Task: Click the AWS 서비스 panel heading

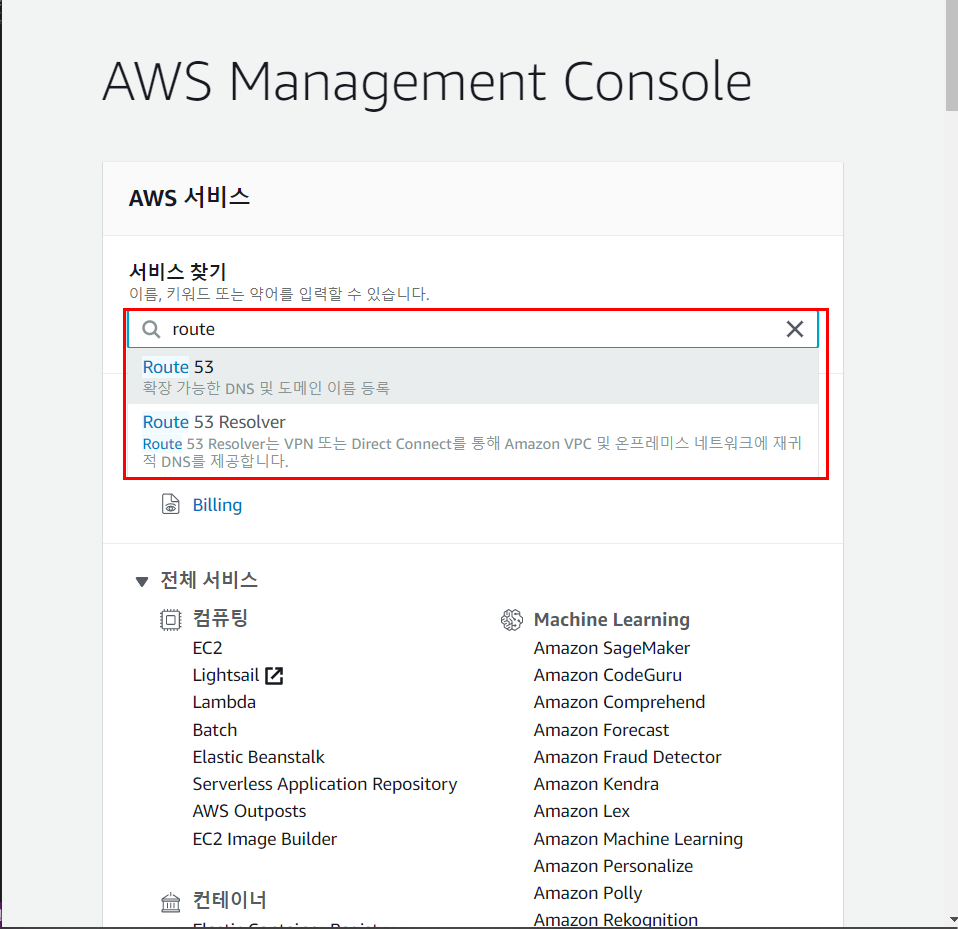Action: pos(189,198)
